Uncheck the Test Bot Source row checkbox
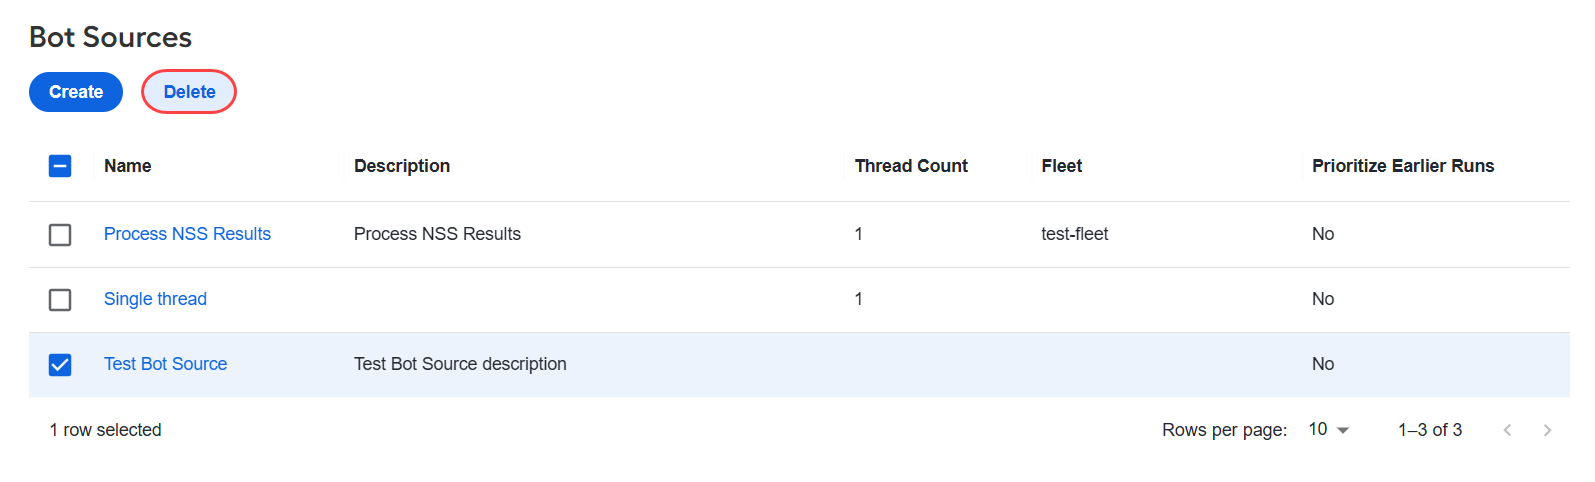This screenshot has height=482, width=1595. pos(60,364)
